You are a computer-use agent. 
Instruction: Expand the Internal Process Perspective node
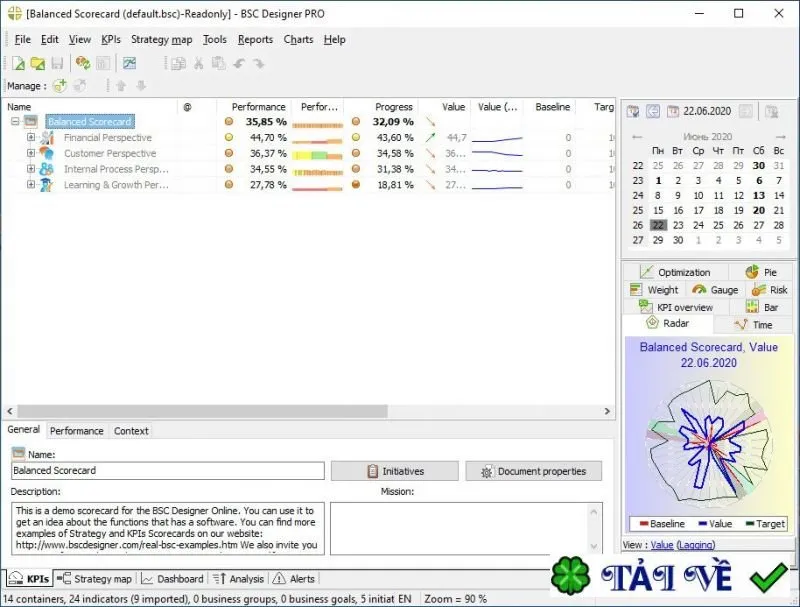click(x=31, y=169)
